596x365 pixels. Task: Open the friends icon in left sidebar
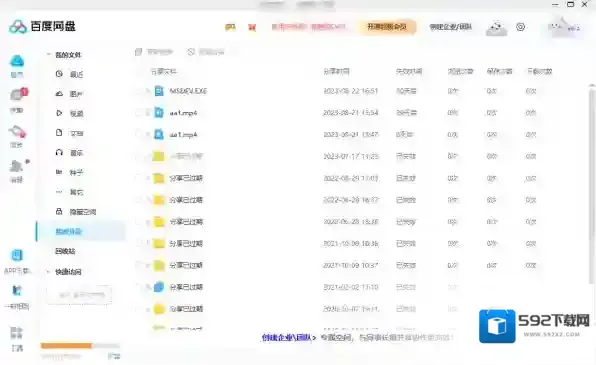click(17, 166)
